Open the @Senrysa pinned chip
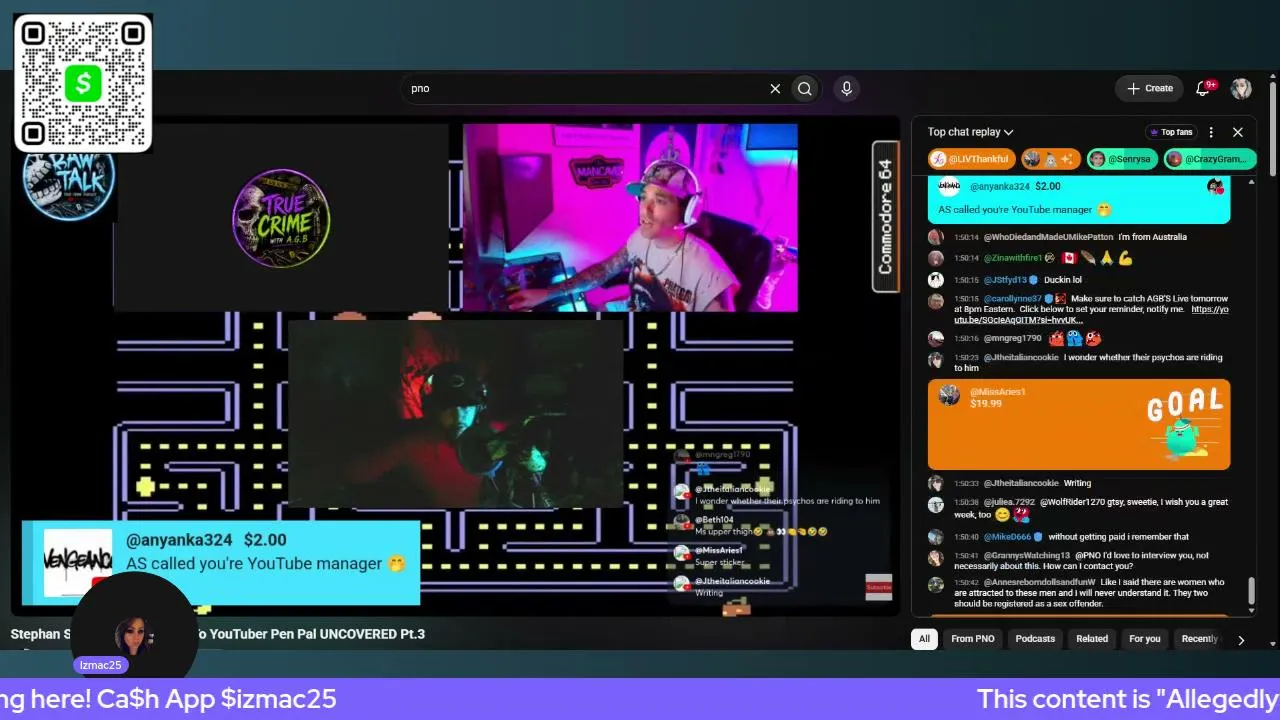 tap(1122, 159)
